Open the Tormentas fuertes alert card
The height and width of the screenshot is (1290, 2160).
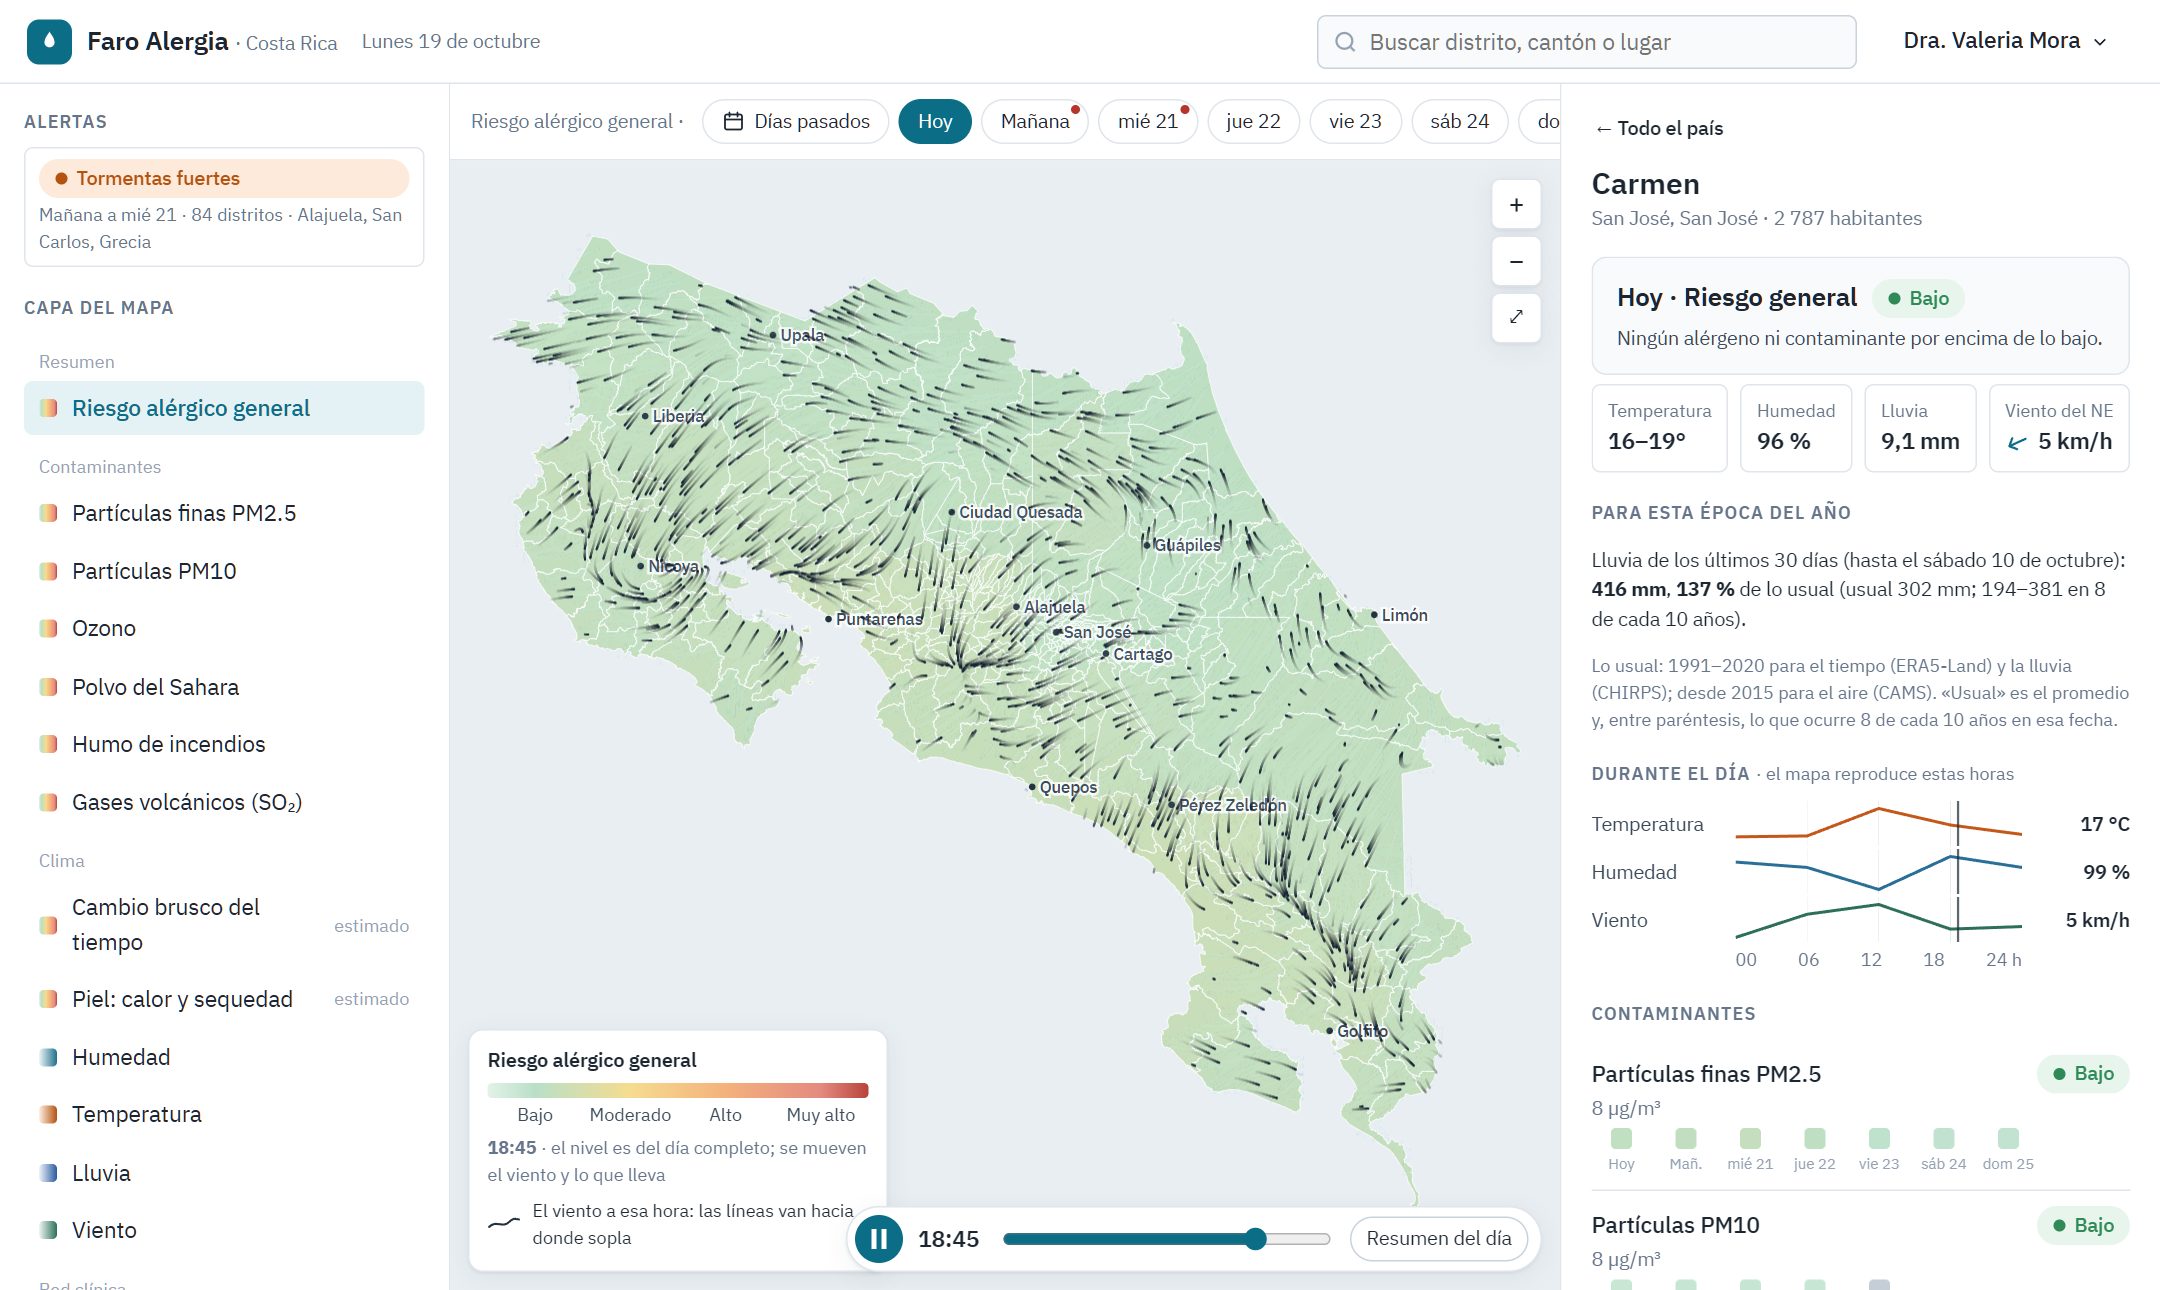coord(224,207)
